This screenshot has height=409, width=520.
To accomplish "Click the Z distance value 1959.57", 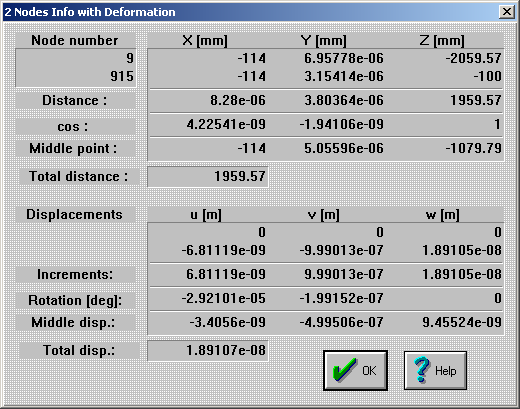I will 476,100.
